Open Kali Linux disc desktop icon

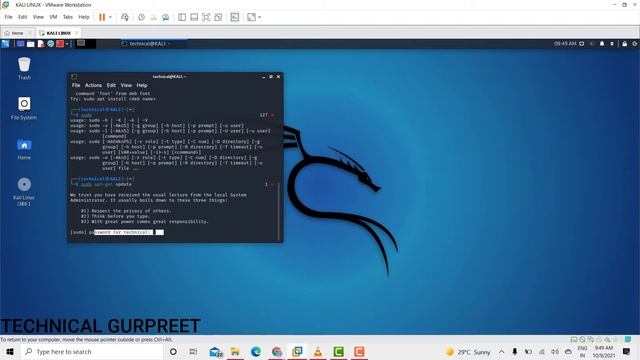pos(24,191)
